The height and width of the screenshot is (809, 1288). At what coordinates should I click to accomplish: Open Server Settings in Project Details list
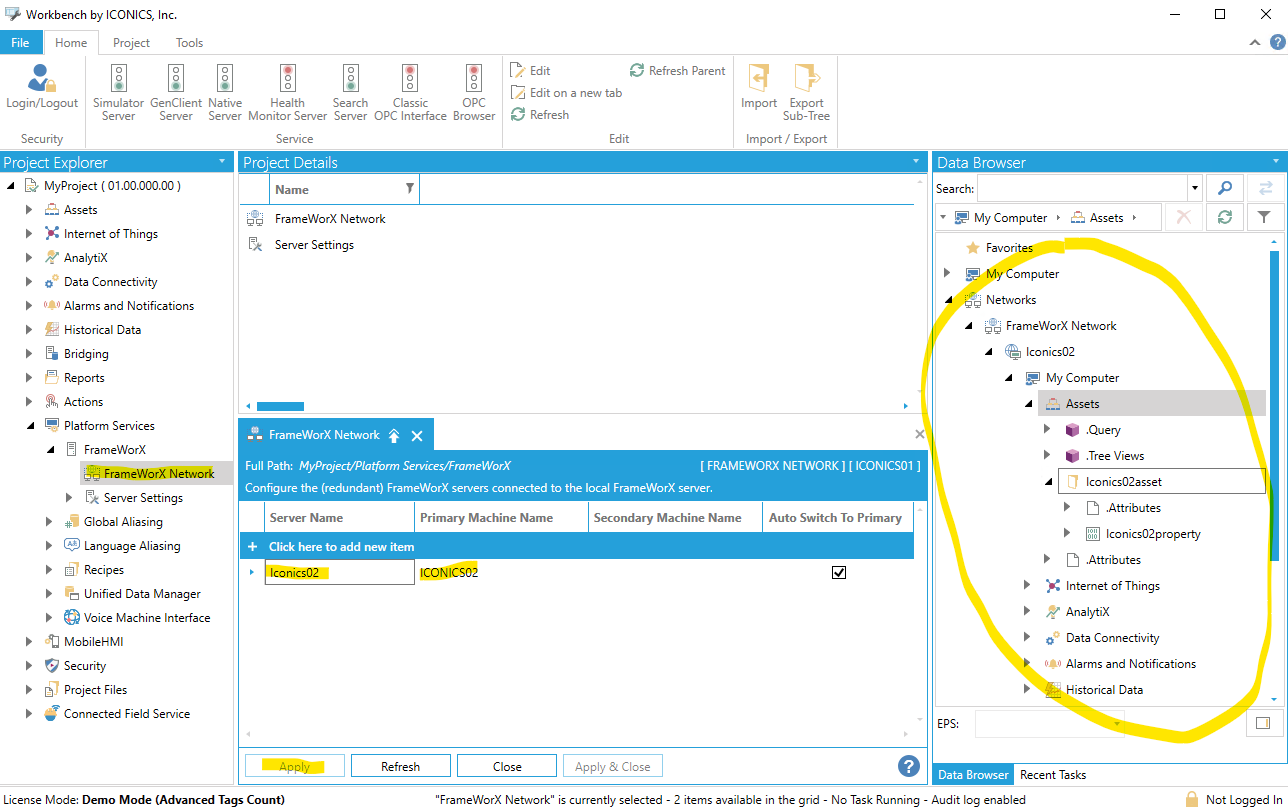click(314, 245)
